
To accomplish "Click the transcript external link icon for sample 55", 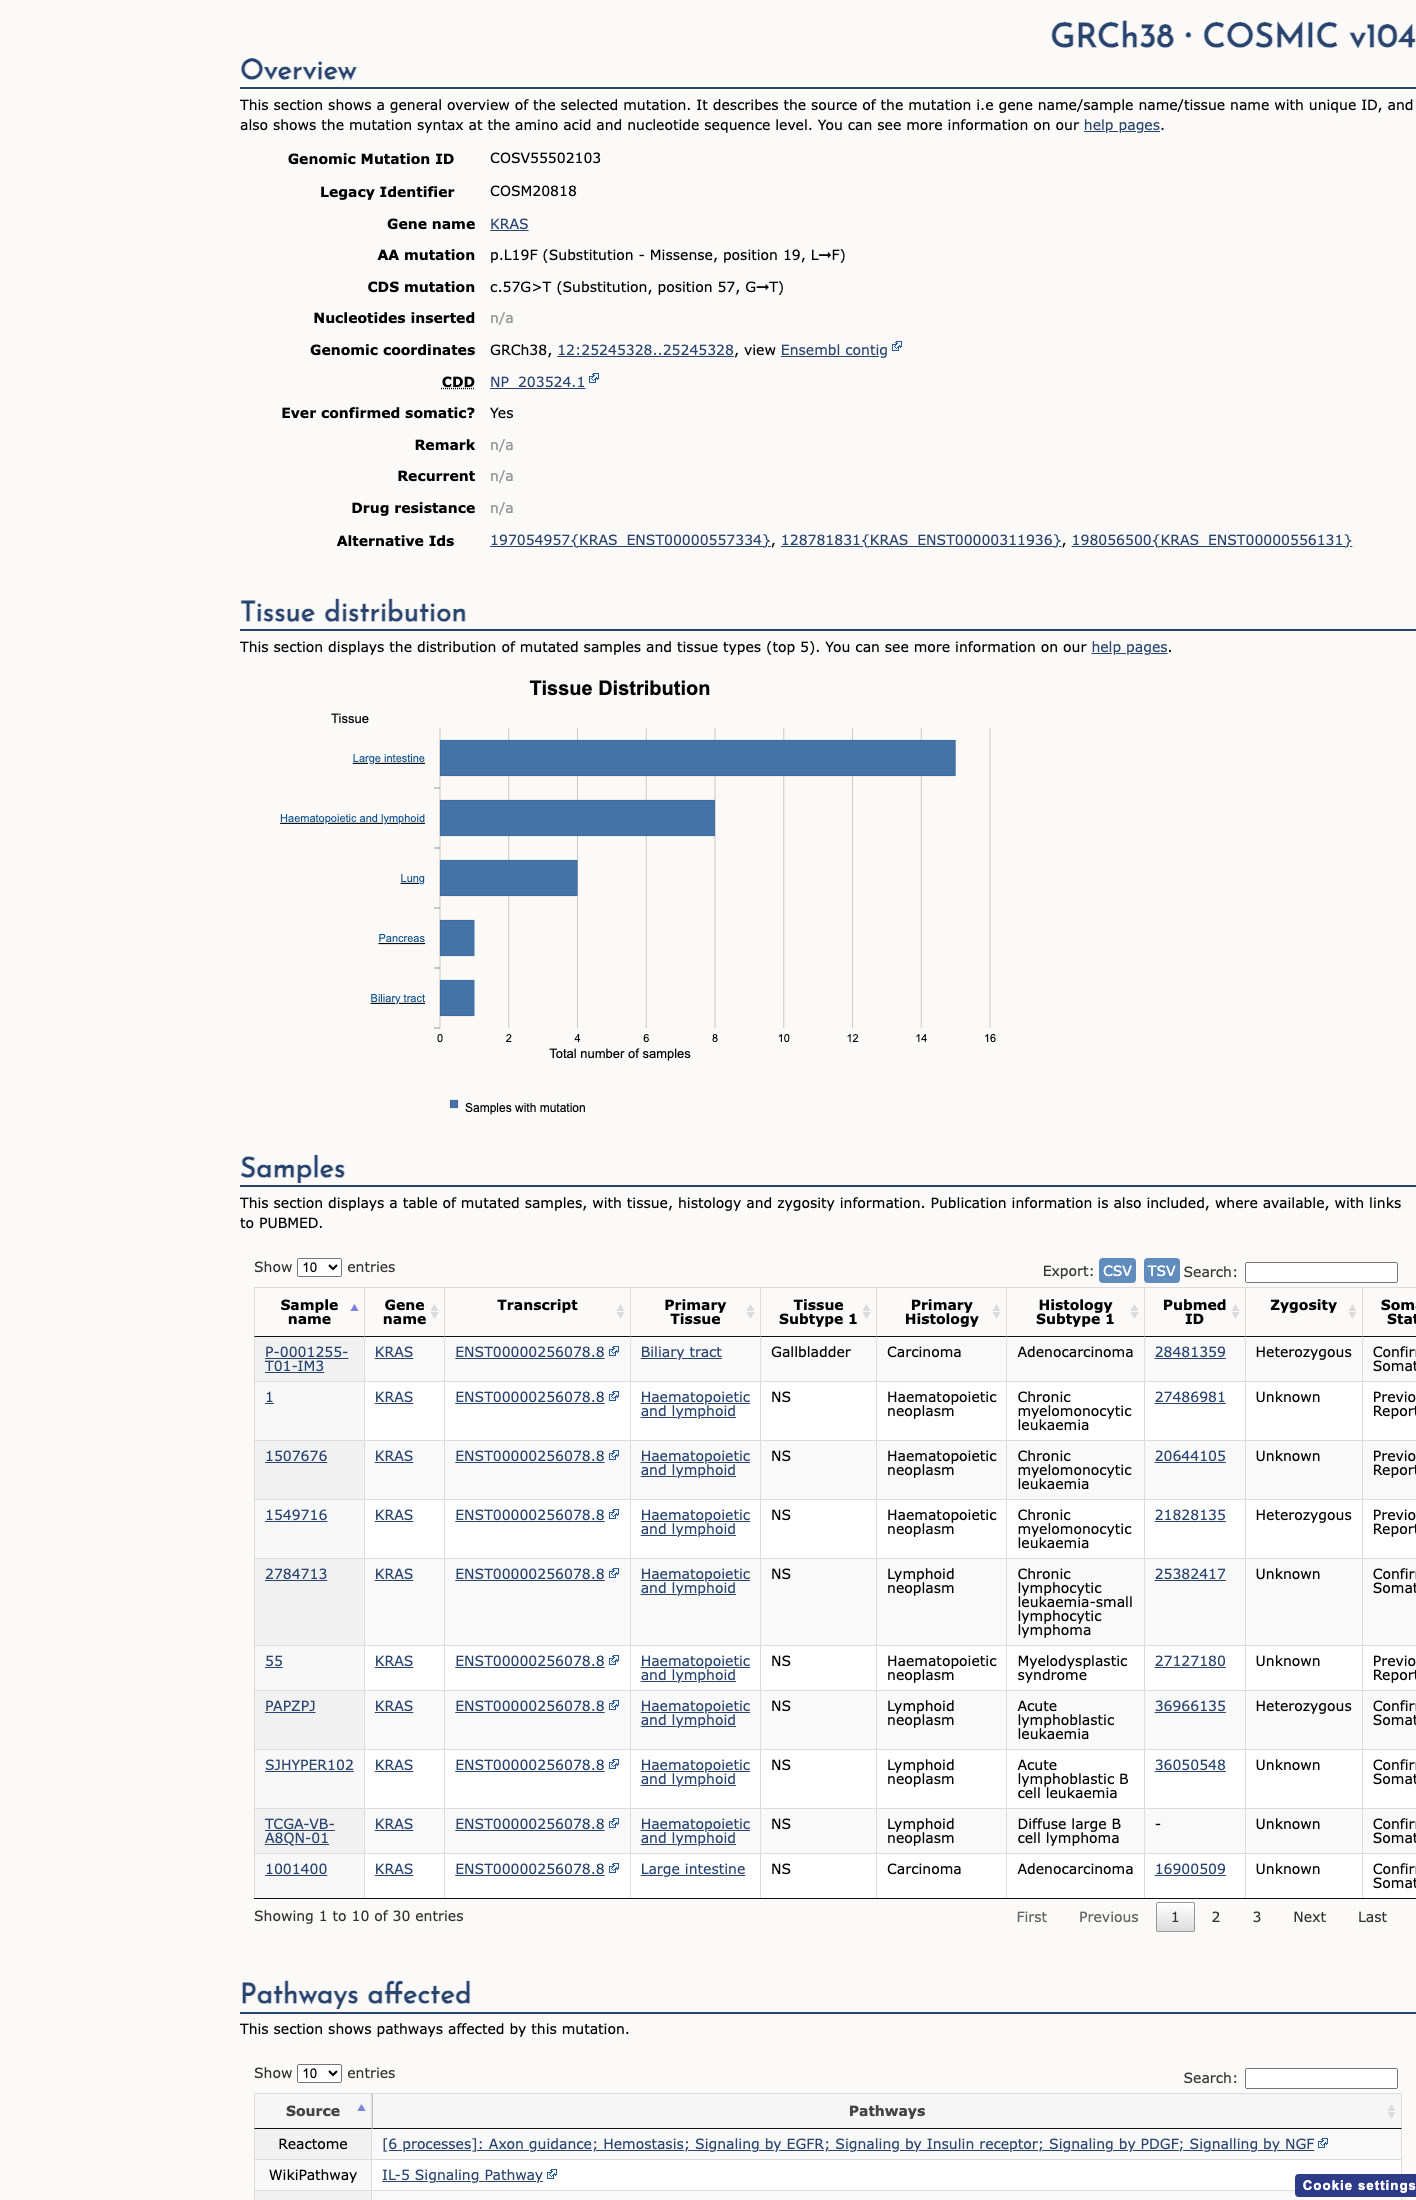I will (x=614, y=1660).
